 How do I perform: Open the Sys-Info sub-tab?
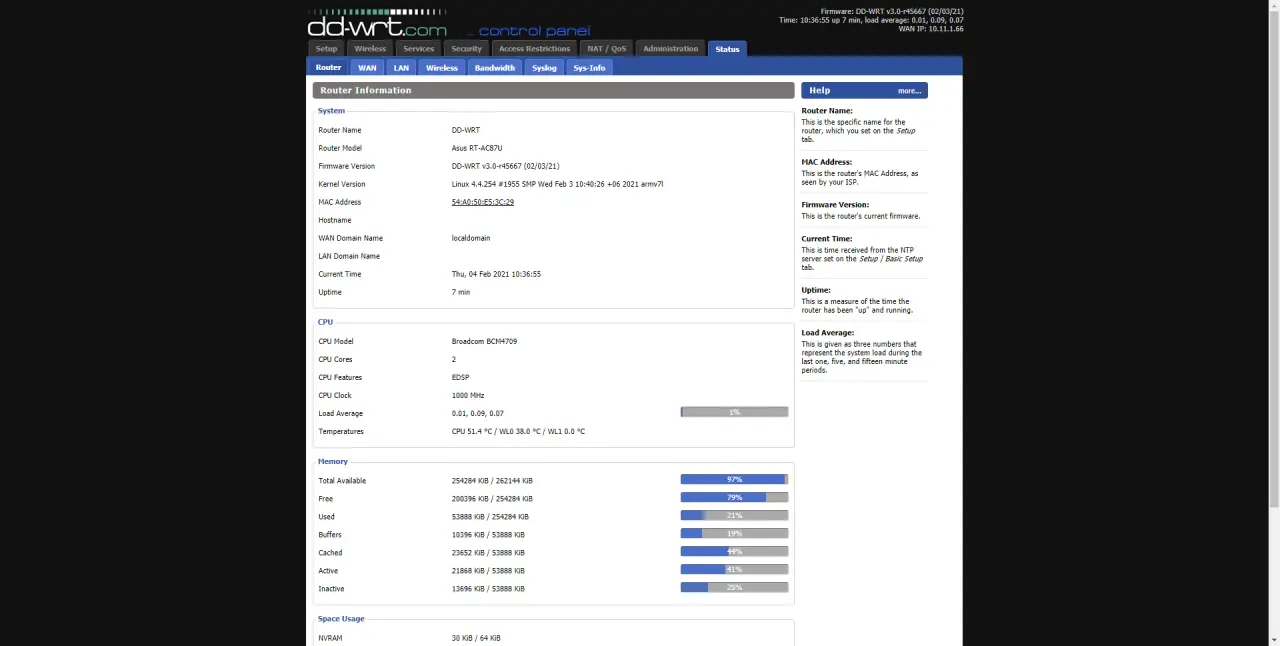[x=589, y=67]
